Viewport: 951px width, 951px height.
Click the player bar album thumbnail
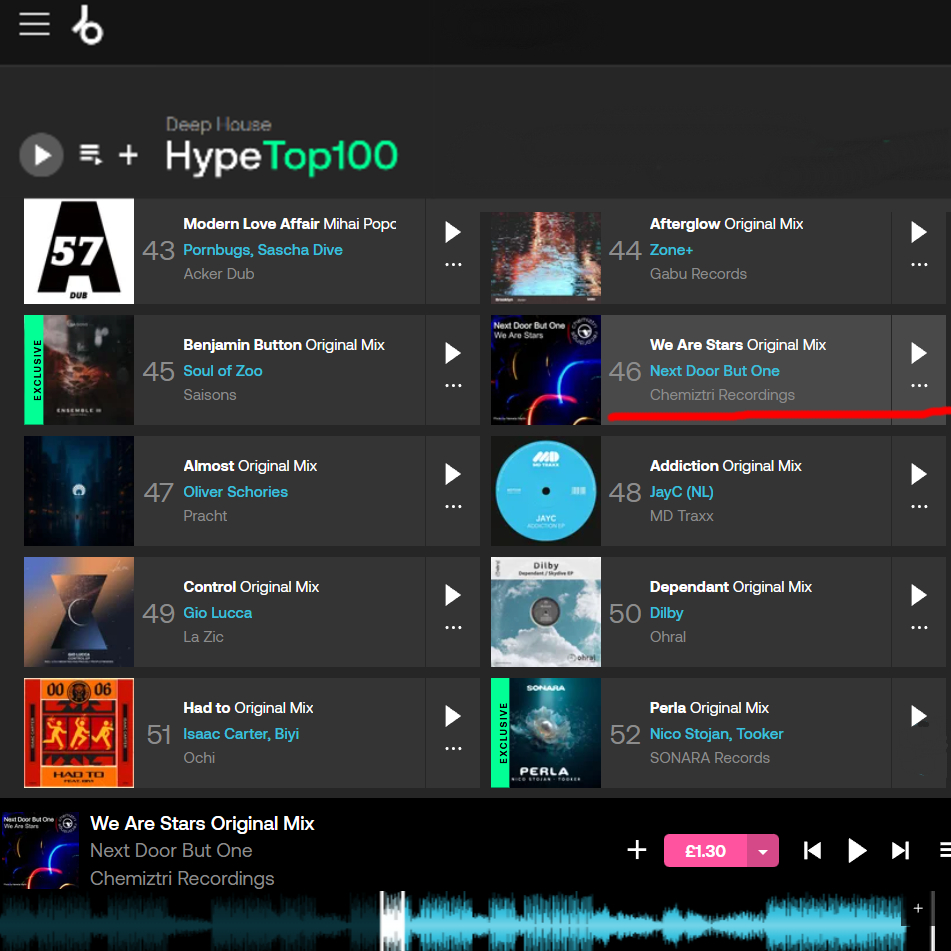(40, 851)
